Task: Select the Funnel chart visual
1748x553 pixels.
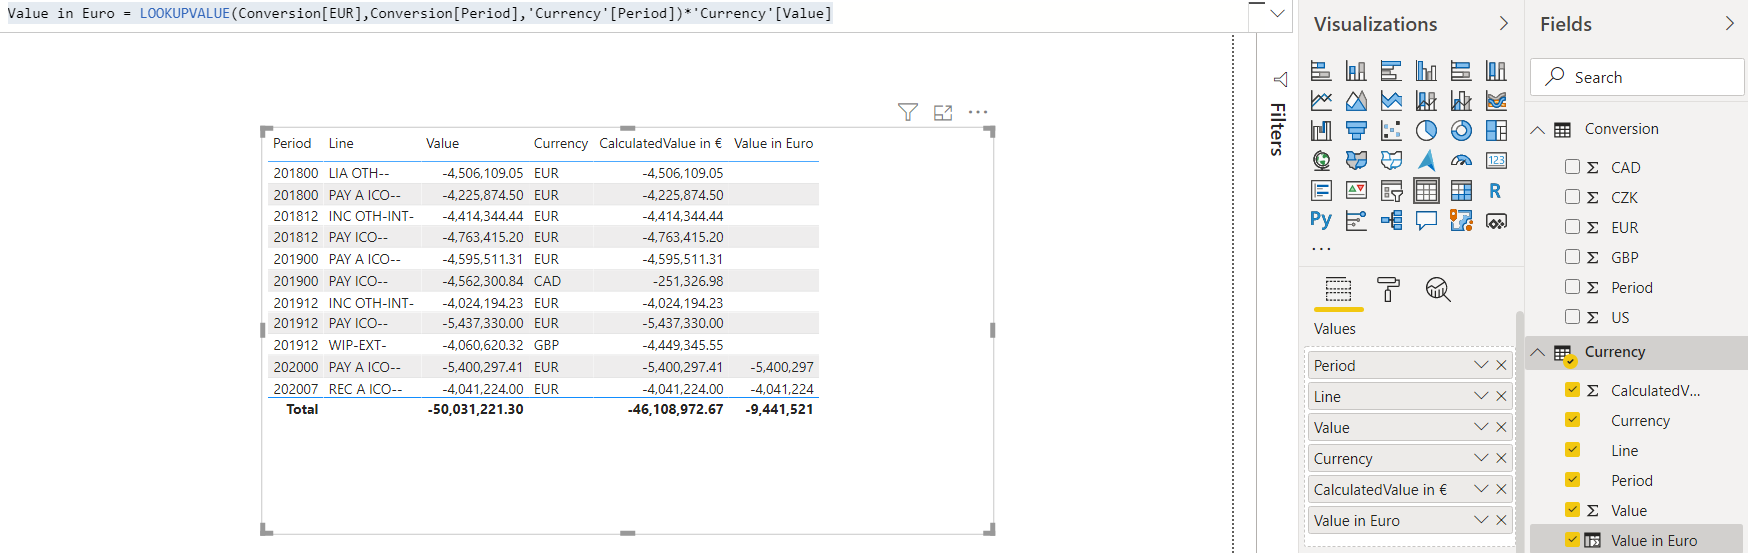Action: click(x=1356, y=131)
